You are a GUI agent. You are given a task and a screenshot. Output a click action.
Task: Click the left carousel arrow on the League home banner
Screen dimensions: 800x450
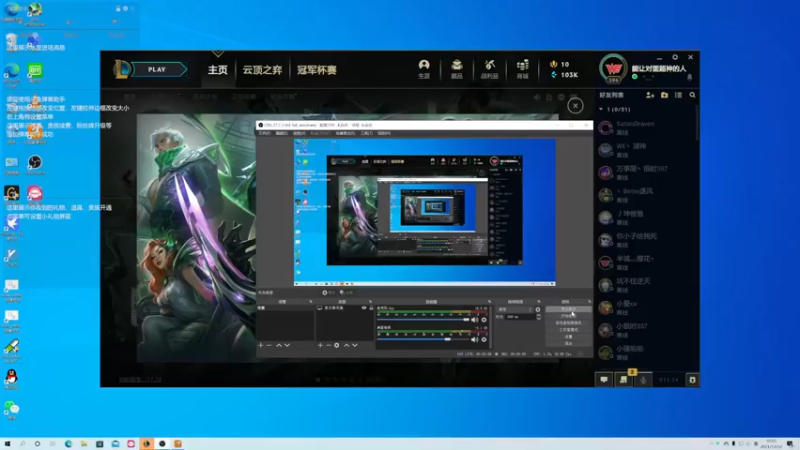127,177
